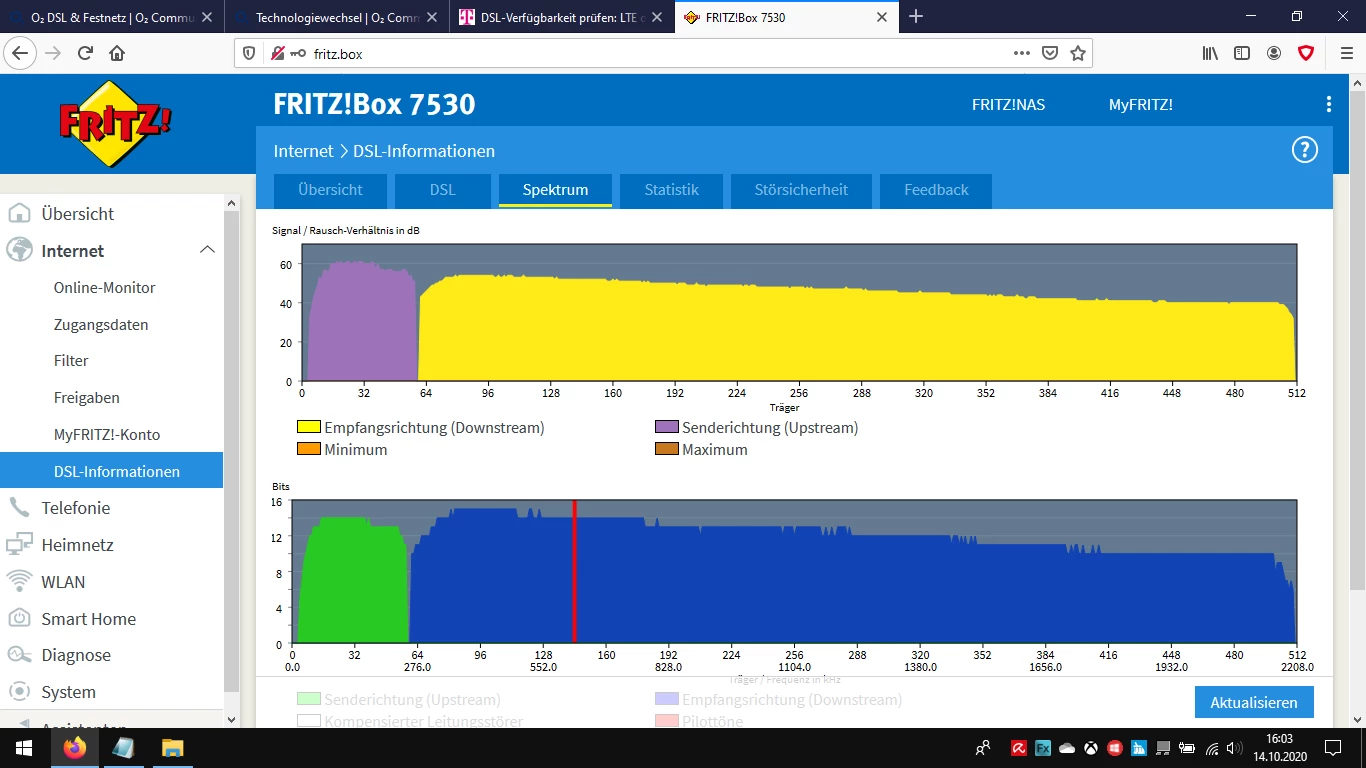This screenshot has height=768, width=1366.
Task: Save page to Pocket
Action: click(x=1050, y=54)
